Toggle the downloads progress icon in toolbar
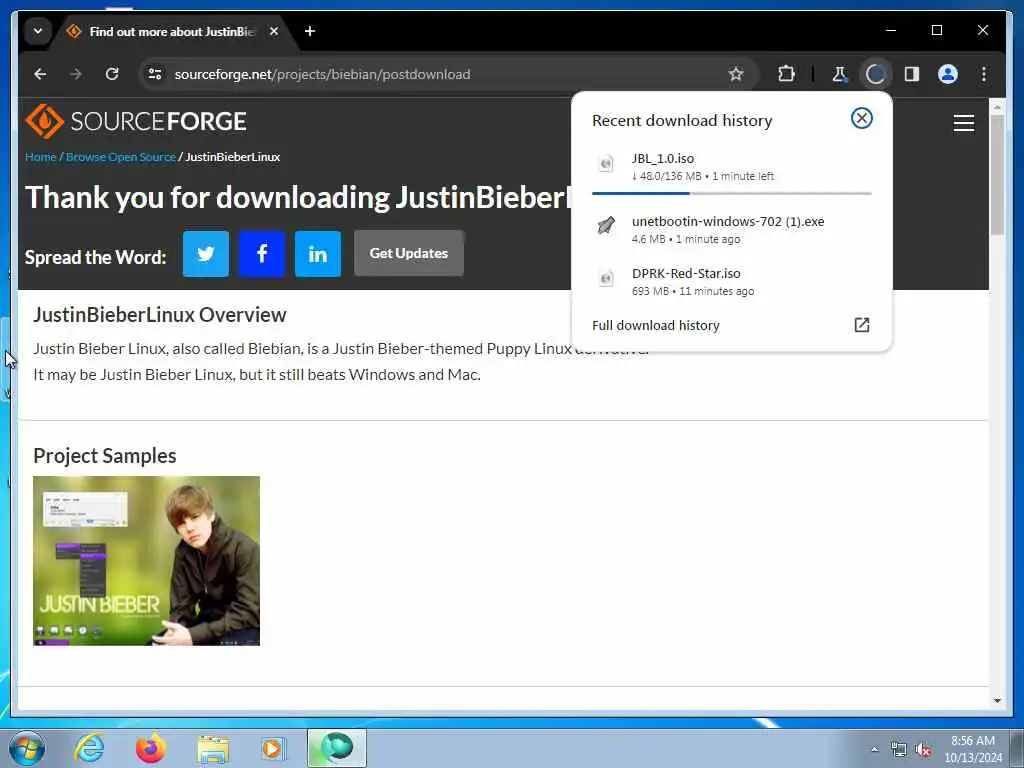This screenshot has height=768, width=1024. pos(875,74)
